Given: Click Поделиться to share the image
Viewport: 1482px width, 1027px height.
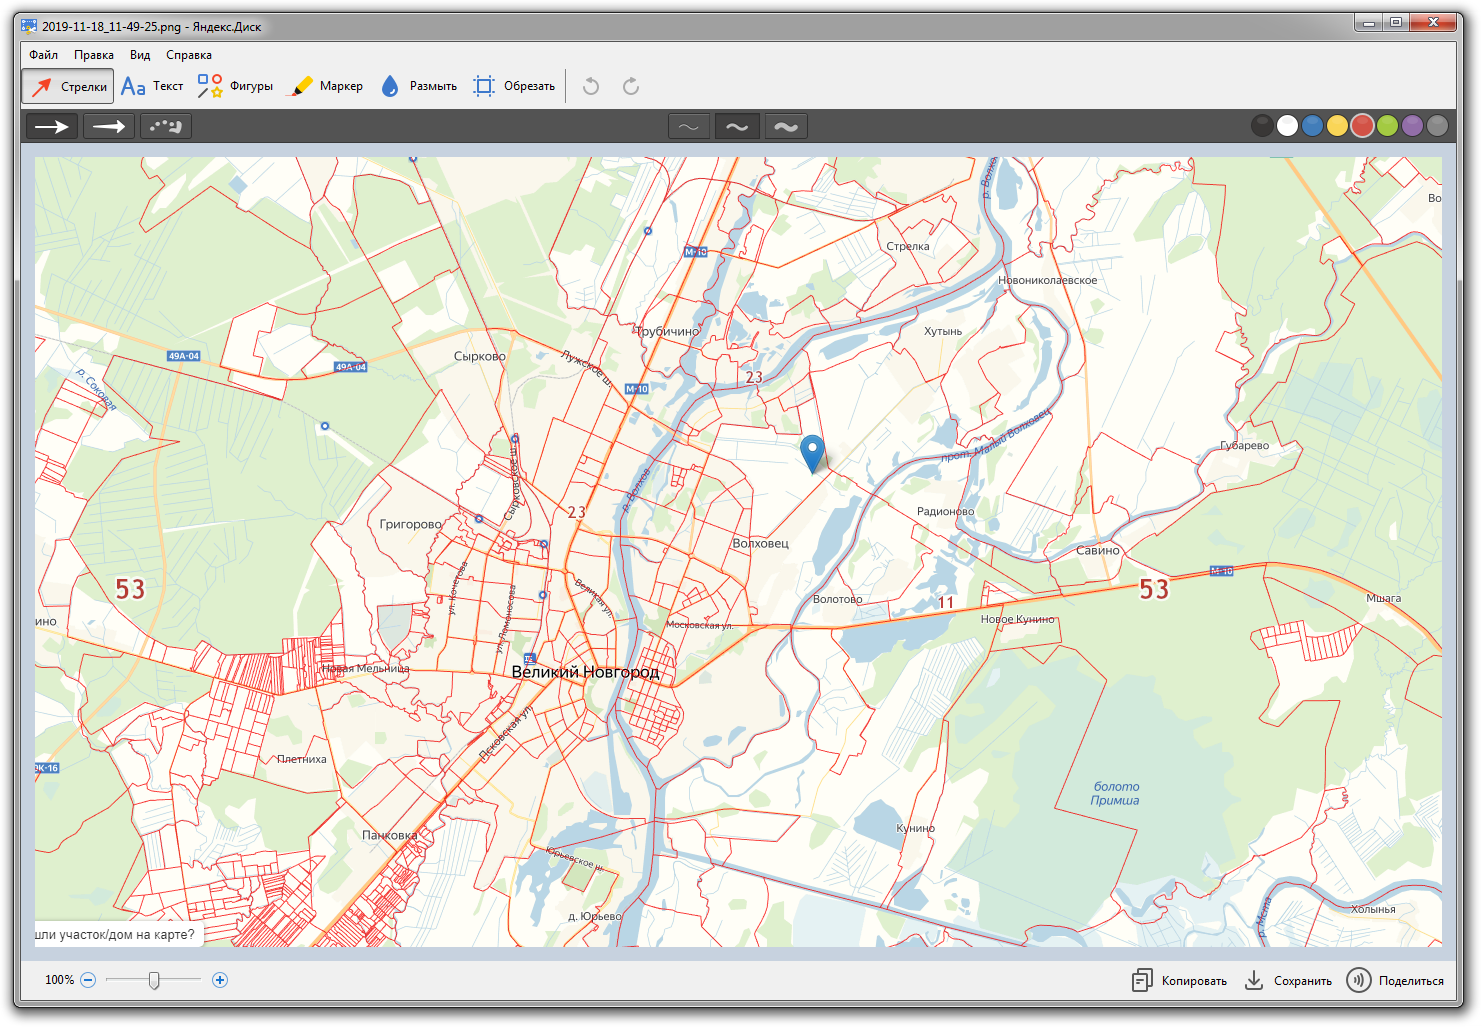Looking at the screenshot, I should 1396,981.
